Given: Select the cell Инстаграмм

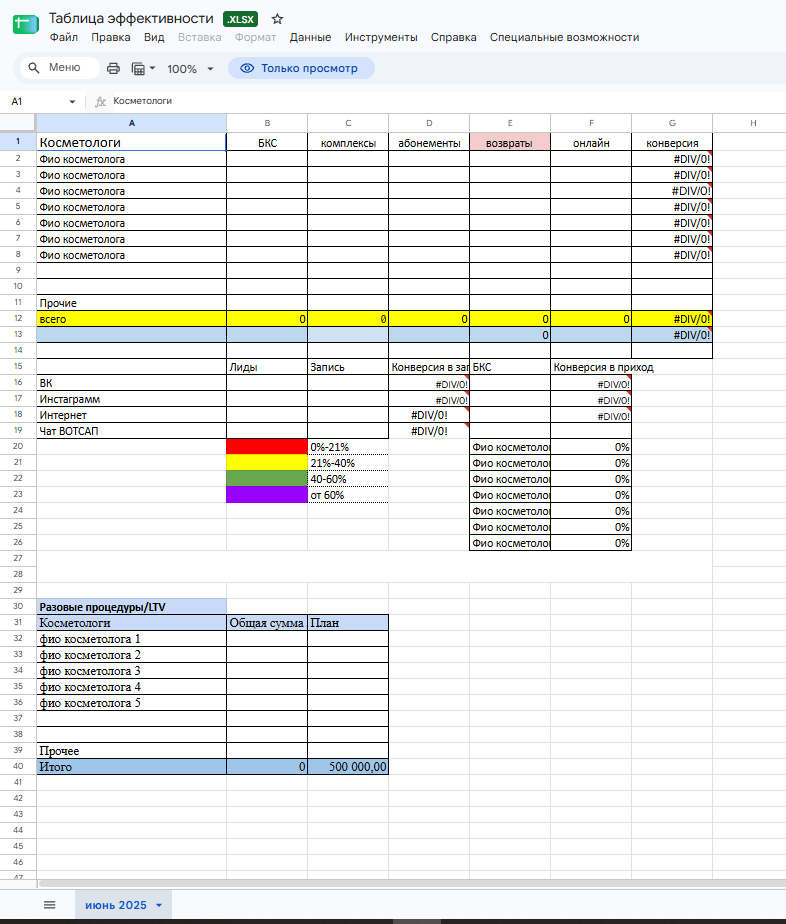Looking at the screenshot, I should pos(131,399).
